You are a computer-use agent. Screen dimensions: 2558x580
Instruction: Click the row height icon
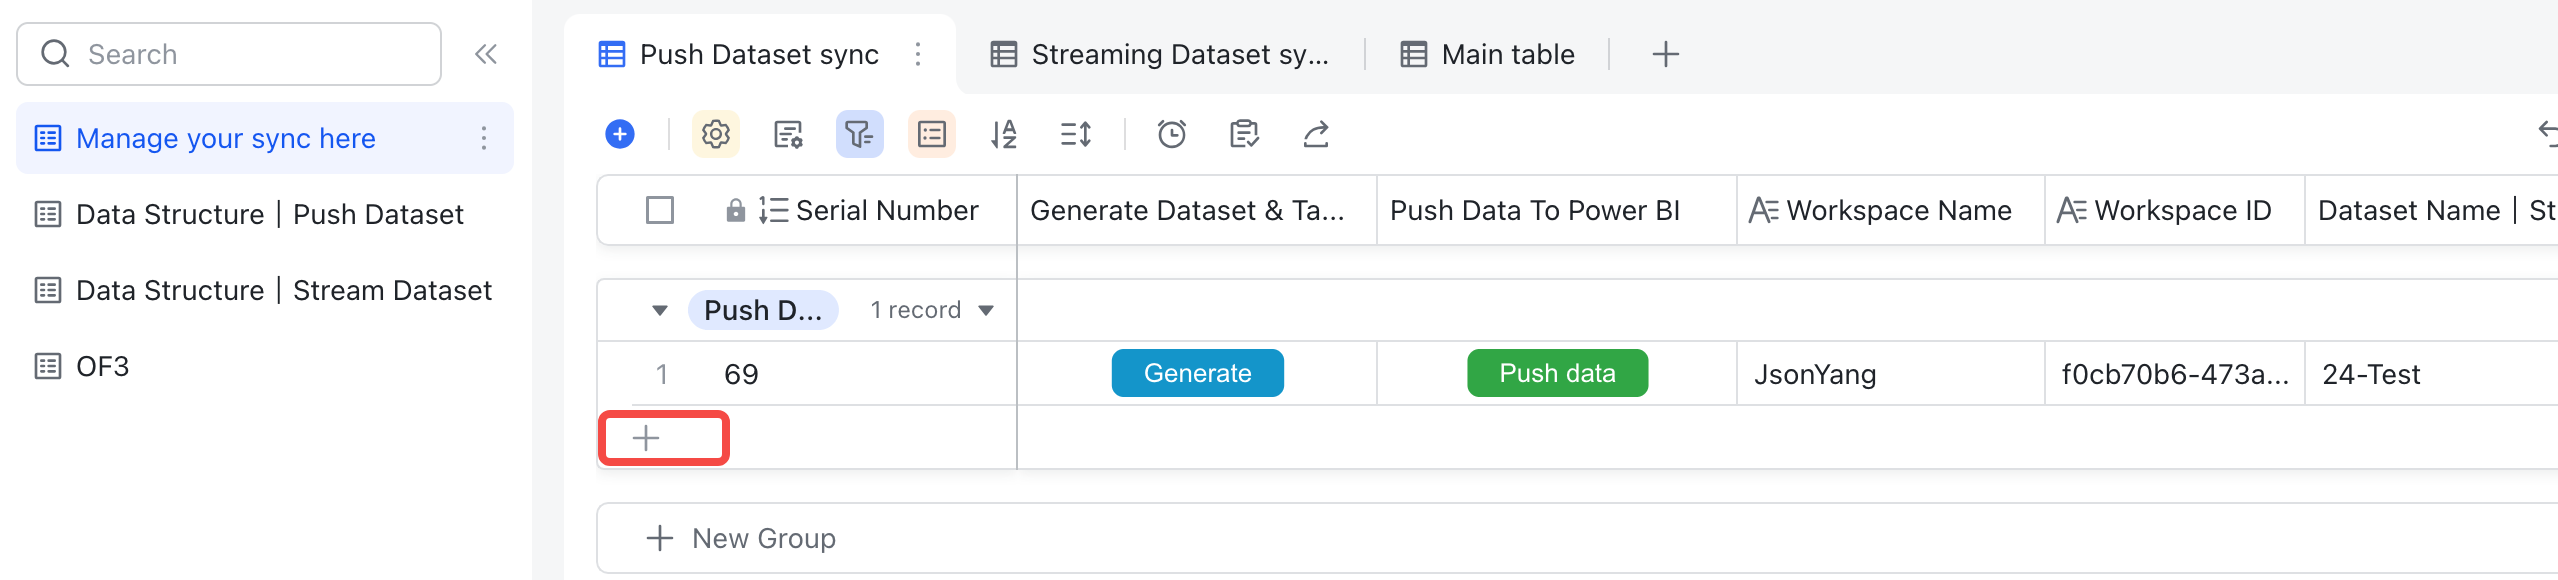1075,134
